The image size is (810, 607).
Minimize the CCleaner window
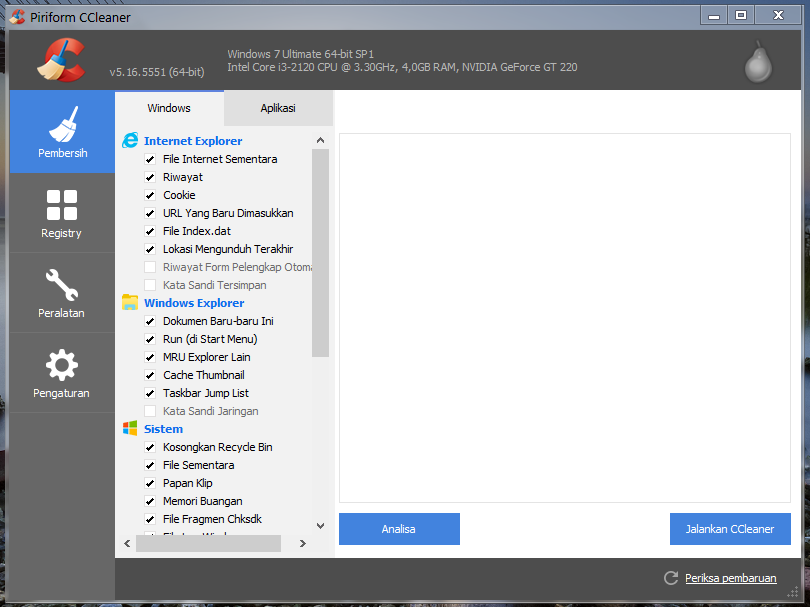coord(714,15)
